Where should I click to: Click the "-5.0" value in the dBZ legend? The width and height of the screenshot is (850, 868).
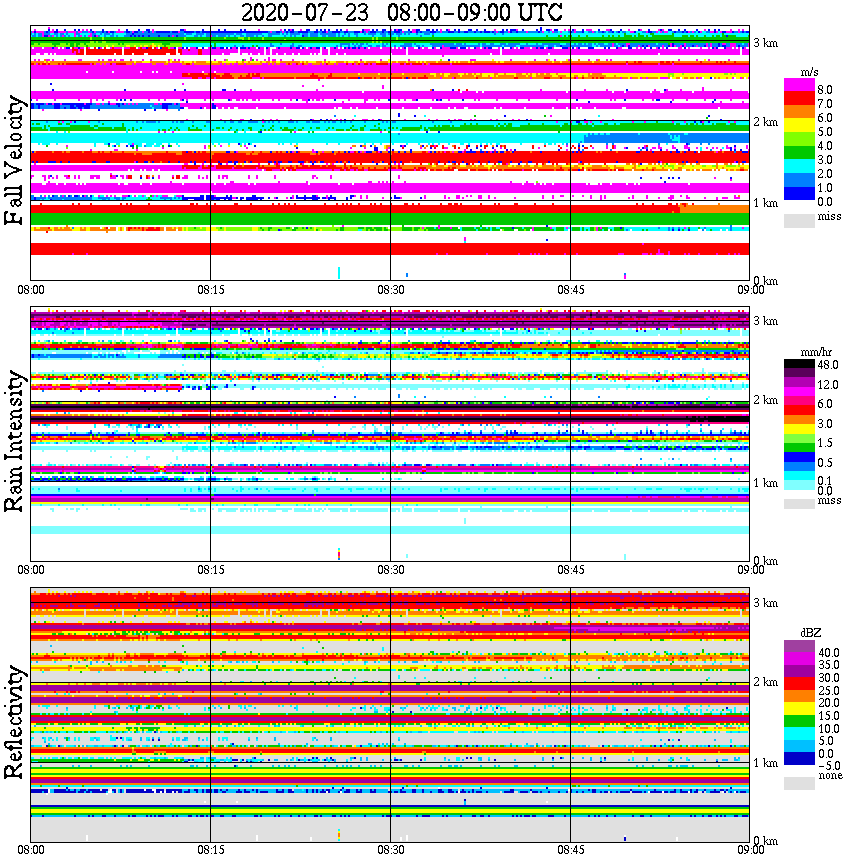pyautogui.click(x=829, y=766)
